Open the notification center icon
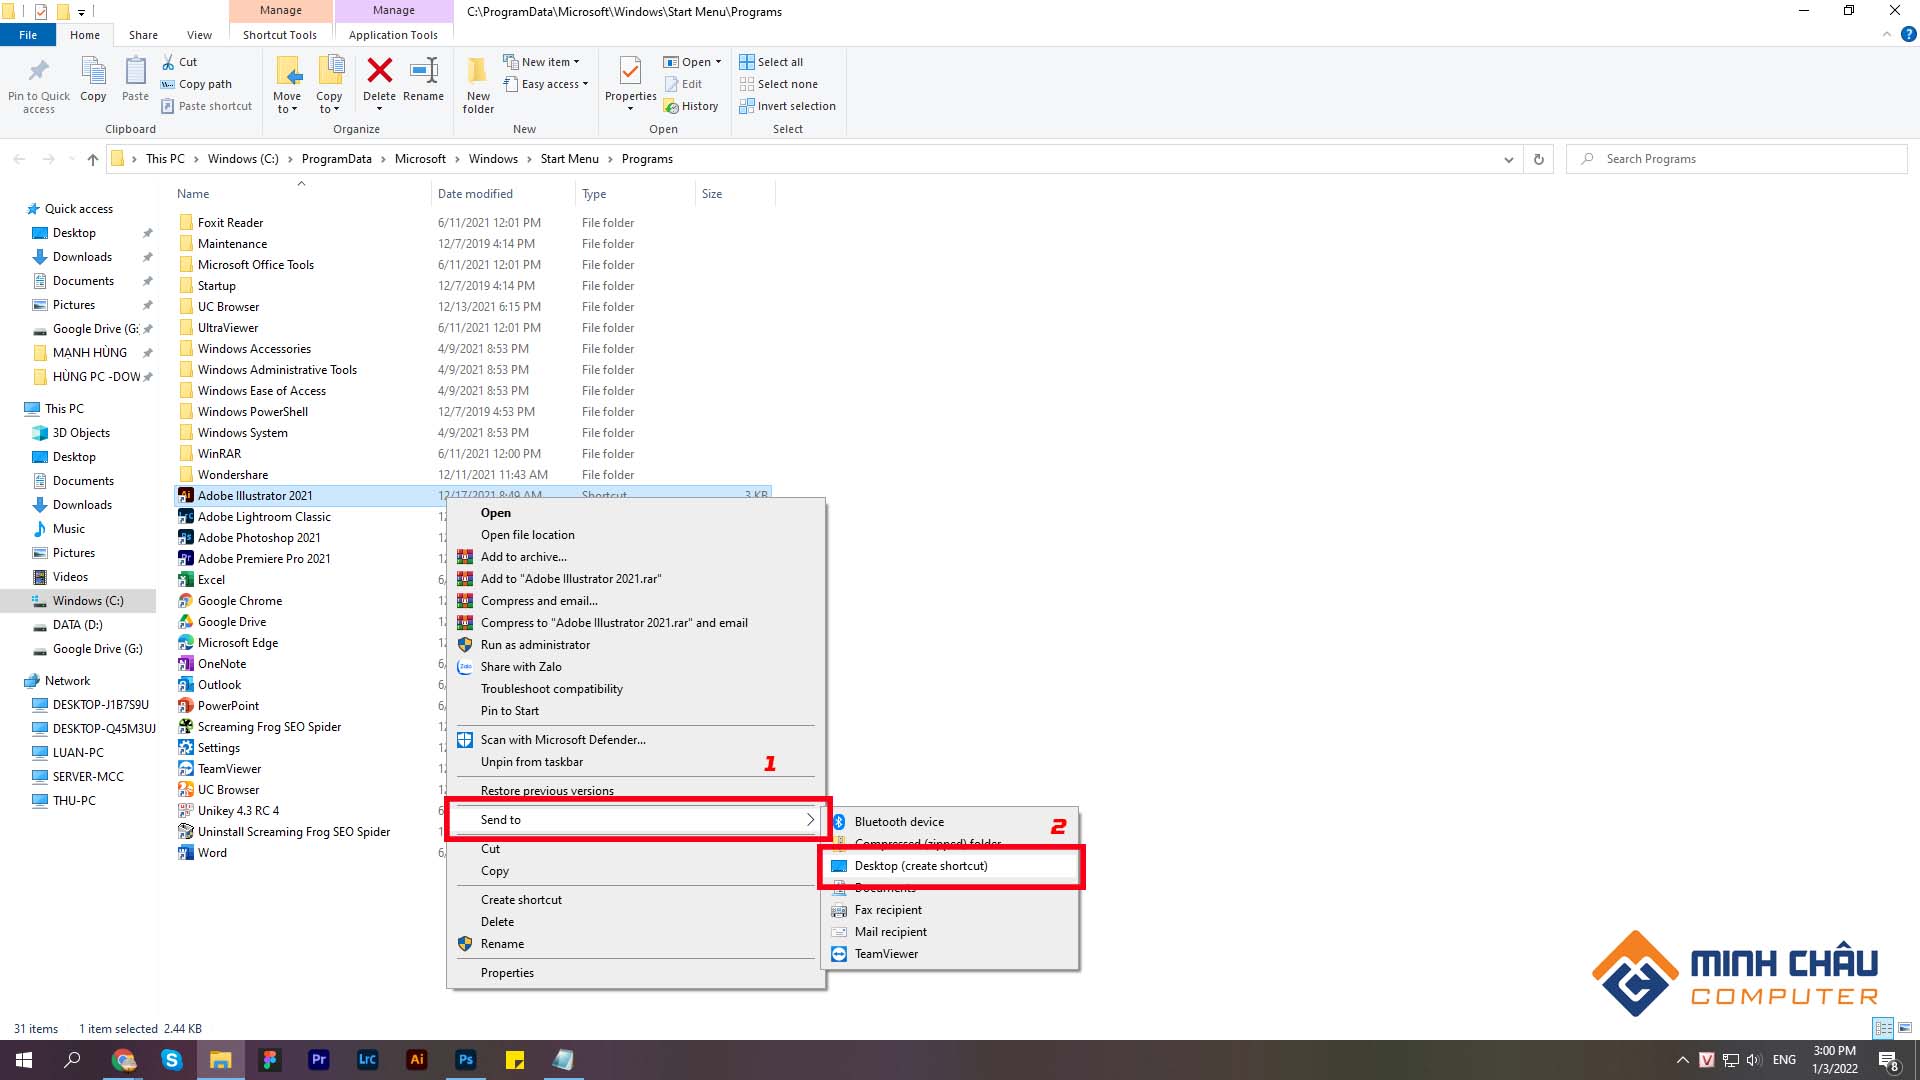Image resolution: width=1920 pixels, height=1080 pixels. (1888, 1060)
